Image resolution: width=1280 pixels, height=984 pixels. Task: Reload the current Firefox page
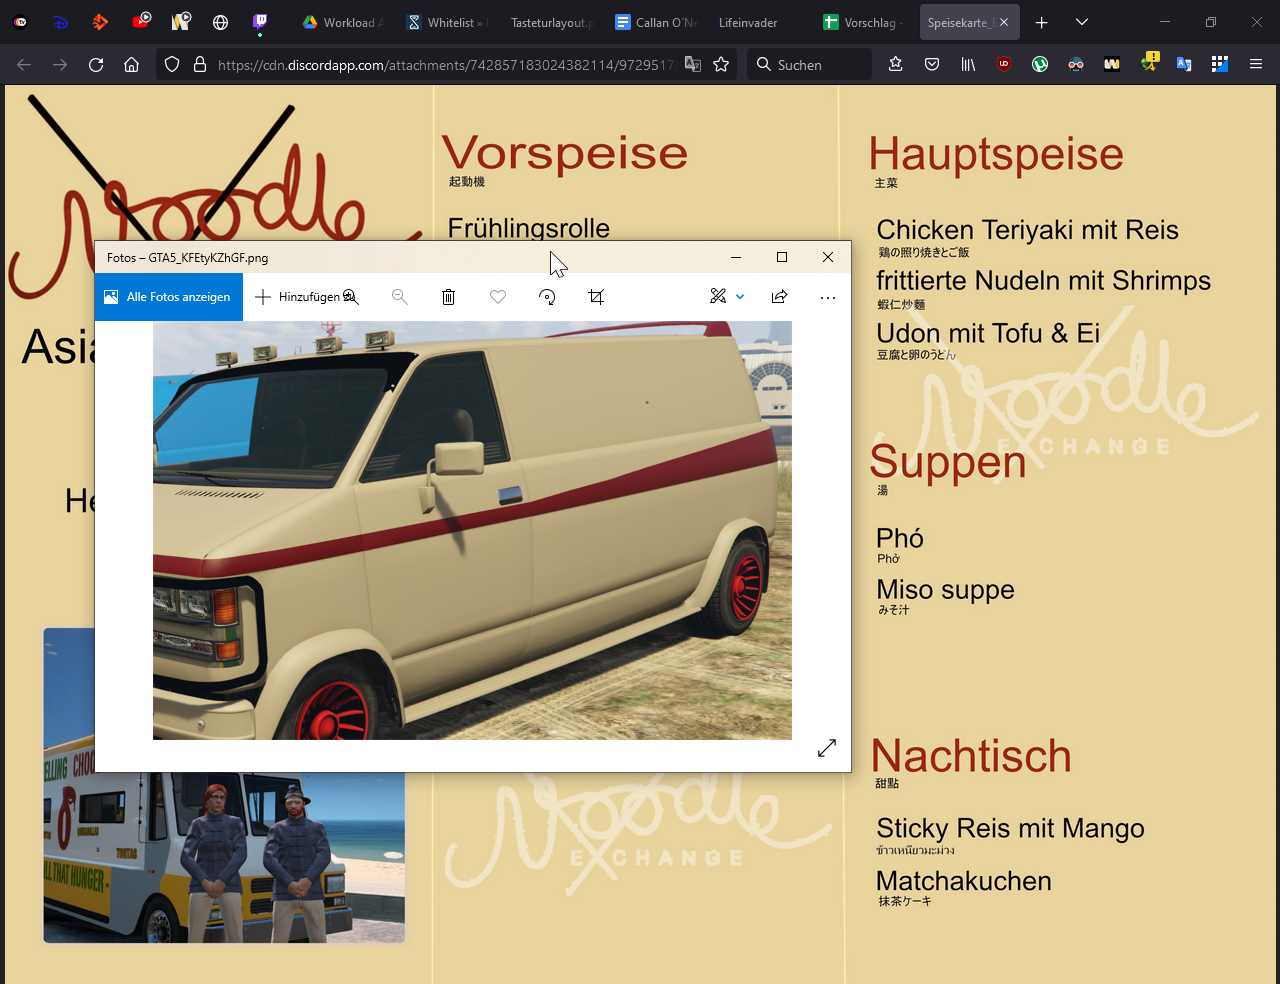coord(96,64)
